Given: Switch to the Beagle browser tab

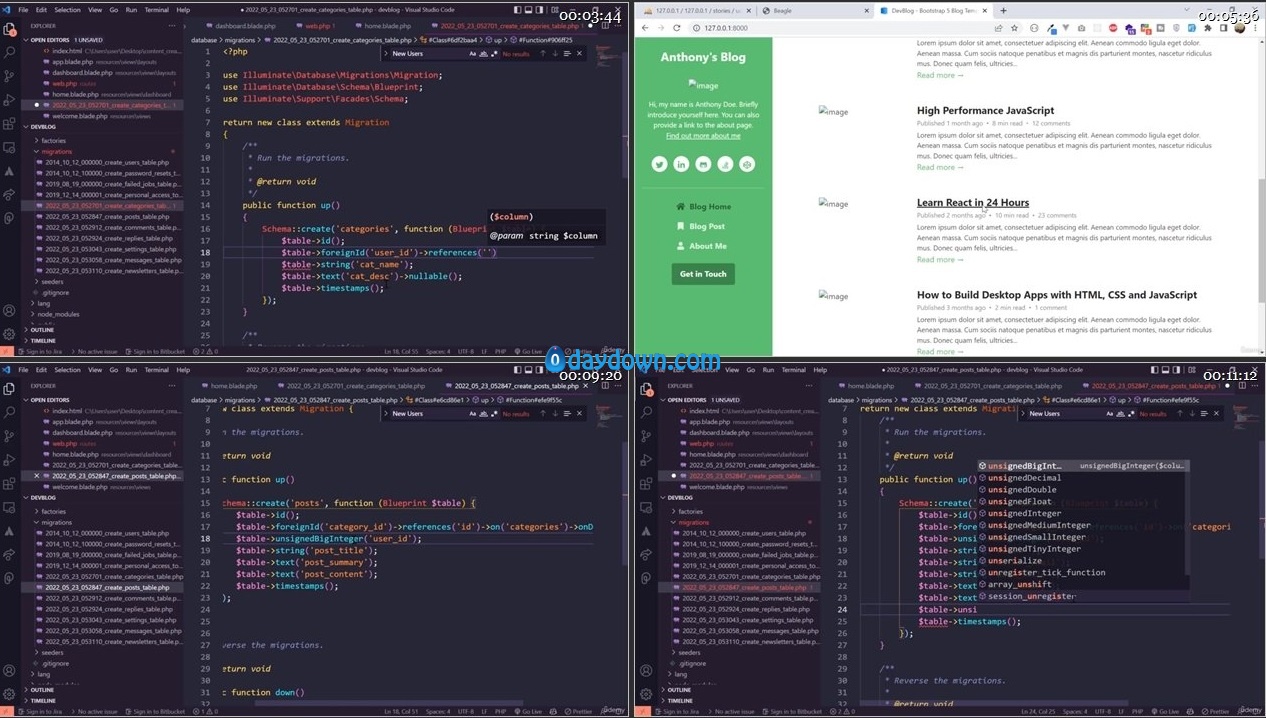Looking at the screenshot, I should click(x=817, y=9).
